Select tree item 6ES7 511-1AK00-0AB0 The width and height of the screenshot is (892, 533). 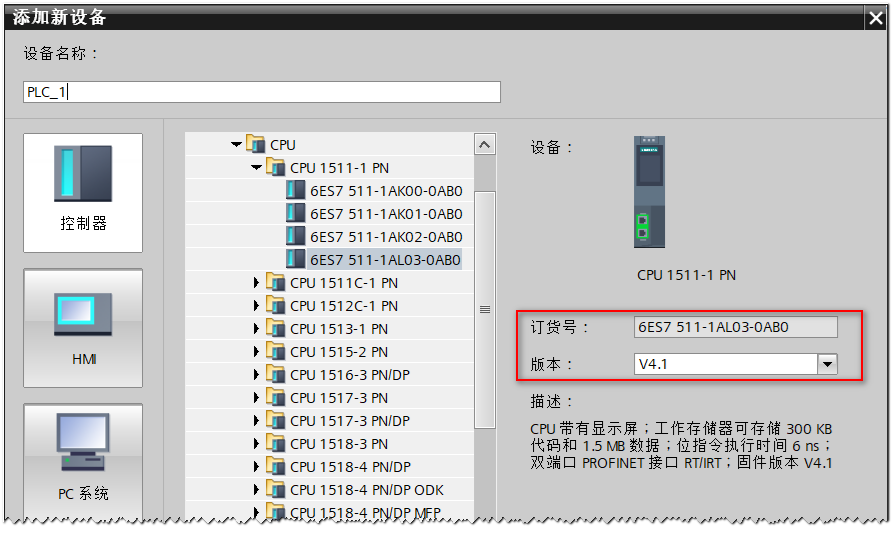point(386,191)
